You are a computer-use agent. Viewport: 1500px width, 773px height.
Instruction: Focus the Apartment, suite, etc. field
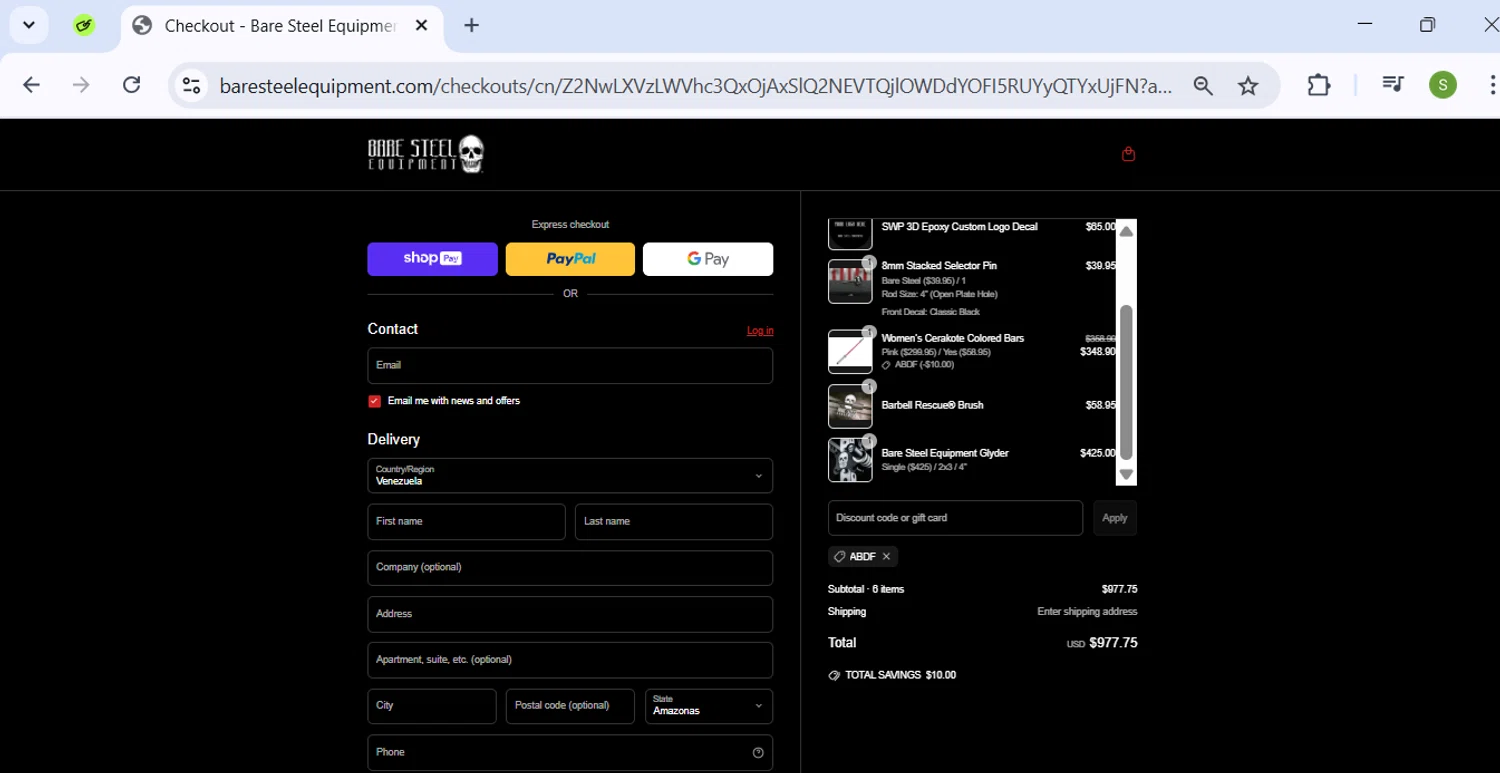click(570, 660)
